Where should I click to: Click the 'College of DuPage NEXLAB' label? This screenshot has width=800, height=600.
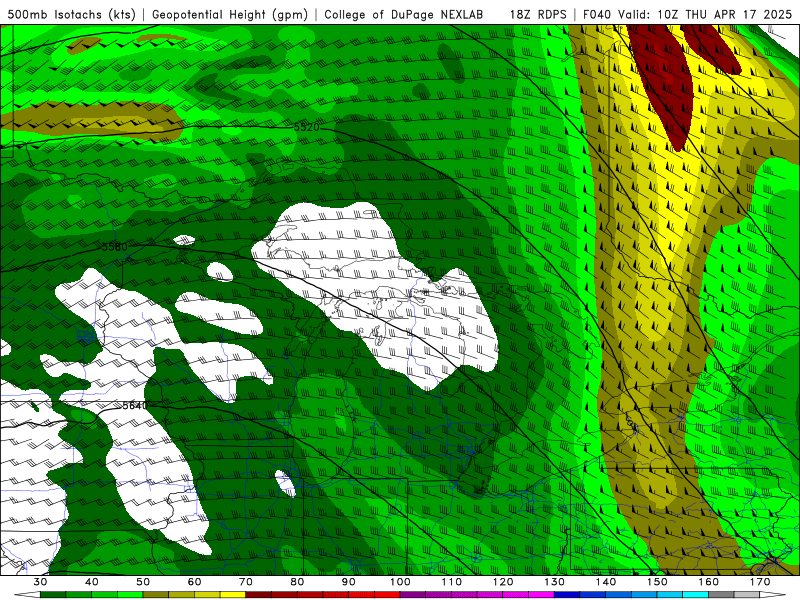point(404,15)
